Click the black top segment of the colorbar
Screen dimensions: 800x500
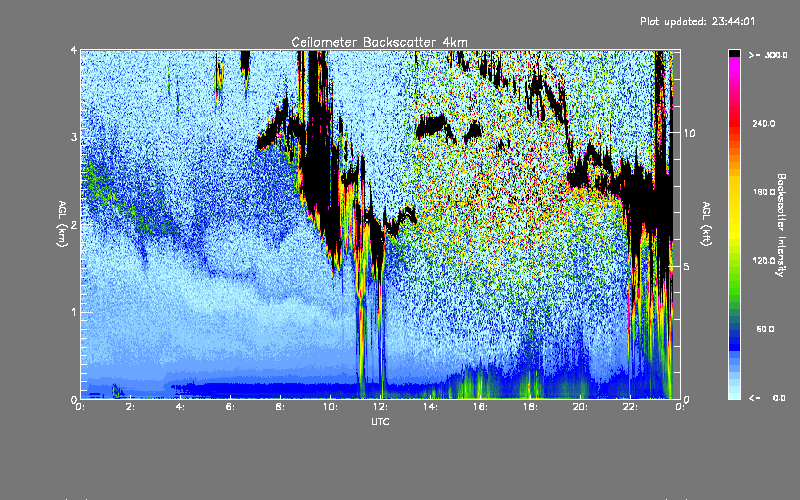tap(734, 53)
